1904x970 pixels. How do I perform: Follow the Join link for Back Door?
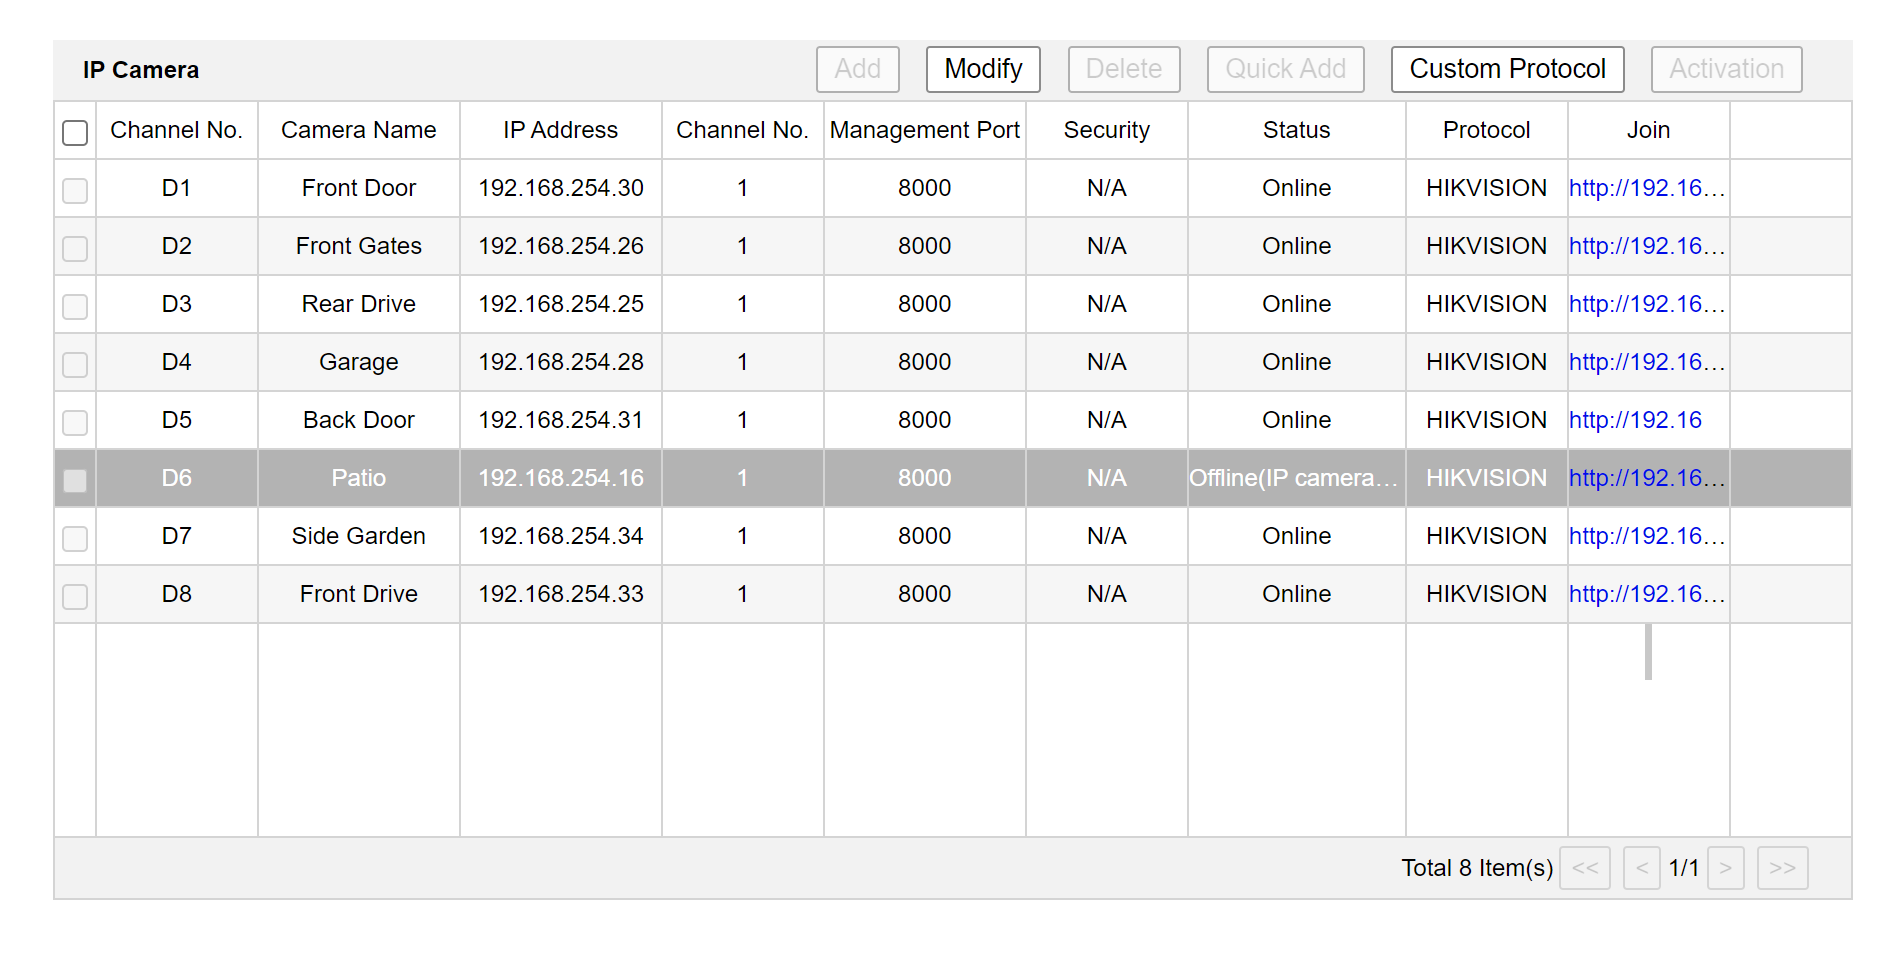pyautogui.click(x=1634, y=420)
